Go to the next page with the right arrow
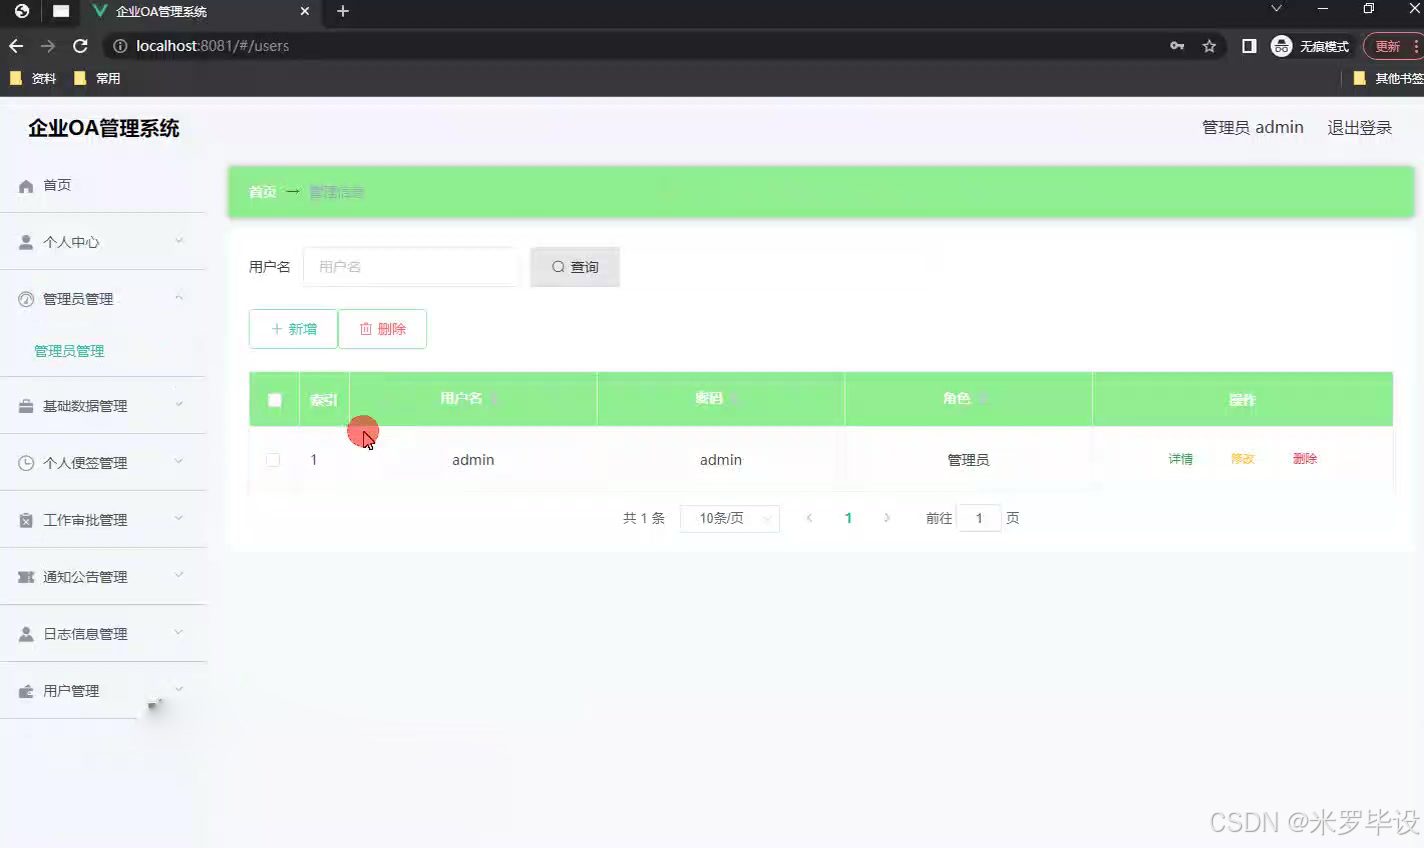The image size is (1424, 848). pos(887,518)
